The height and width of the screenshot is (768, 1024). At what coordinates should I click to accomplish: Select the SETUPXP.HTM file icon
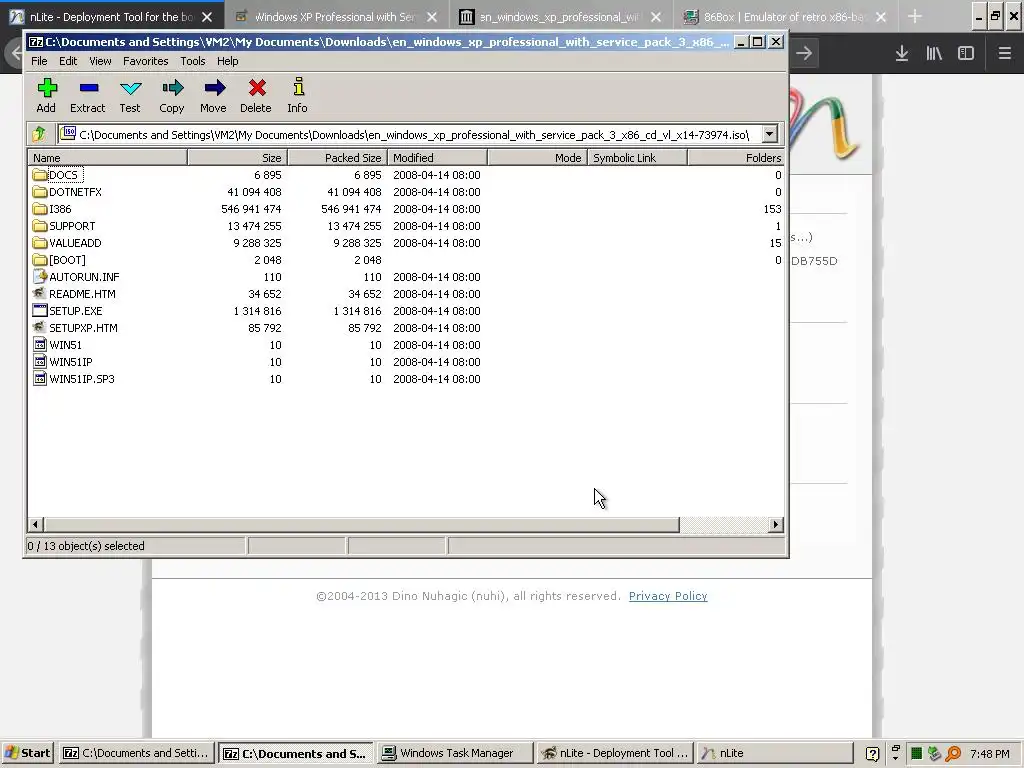click(x=40, y=328)
